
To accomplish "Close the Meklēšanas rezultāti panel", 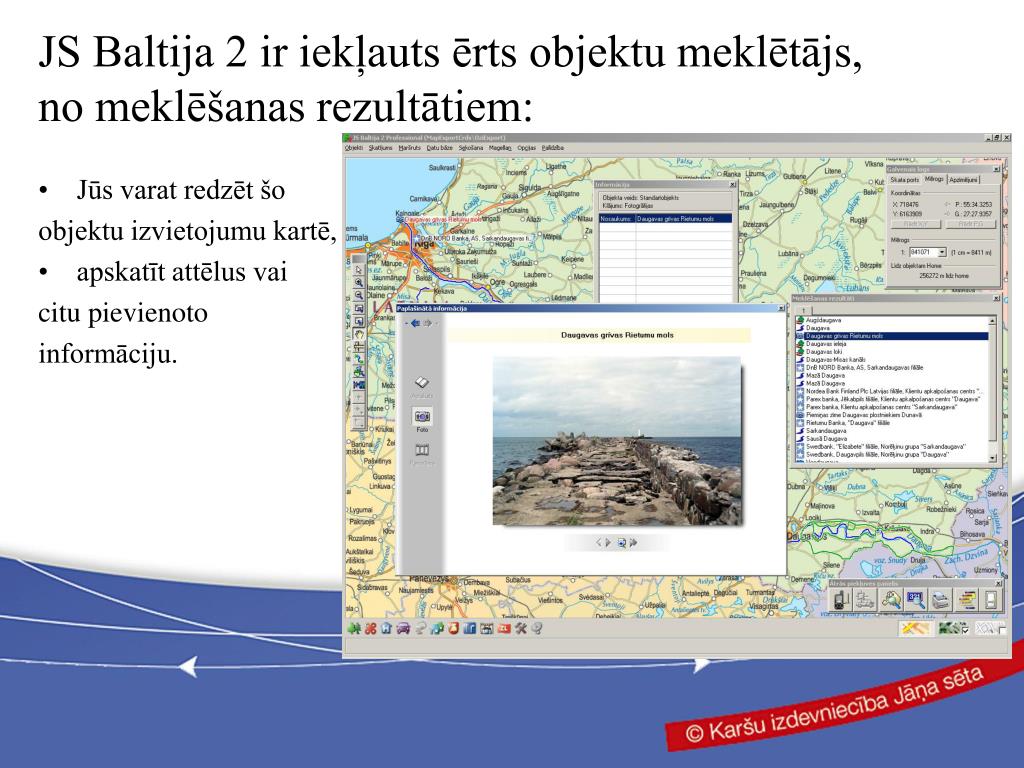I will pos(996,298).
